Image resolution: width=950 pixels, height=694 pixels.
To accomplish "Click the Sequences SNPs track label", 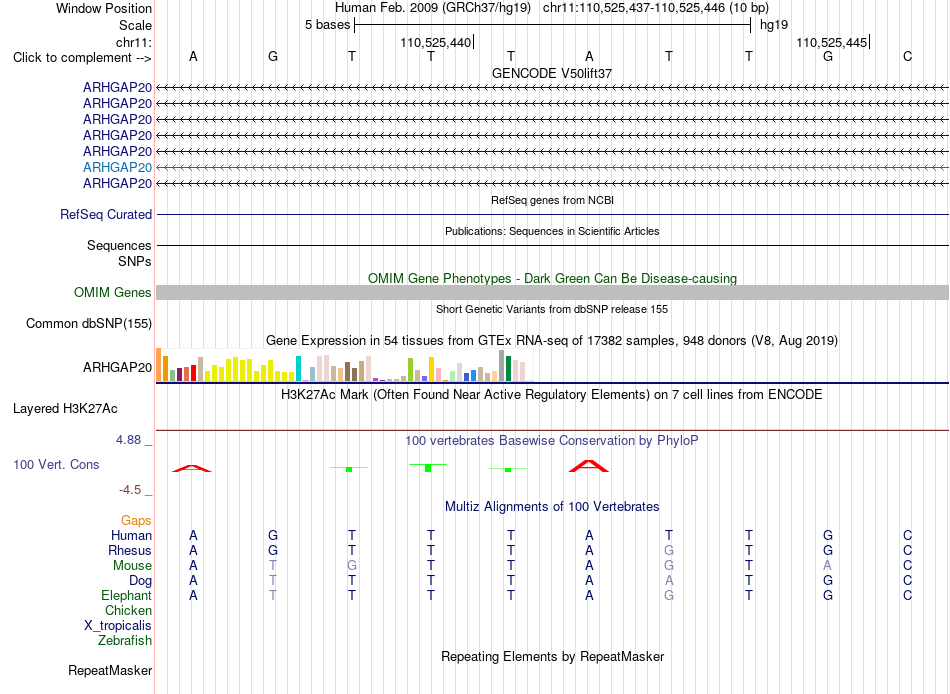I will point(119,253).
